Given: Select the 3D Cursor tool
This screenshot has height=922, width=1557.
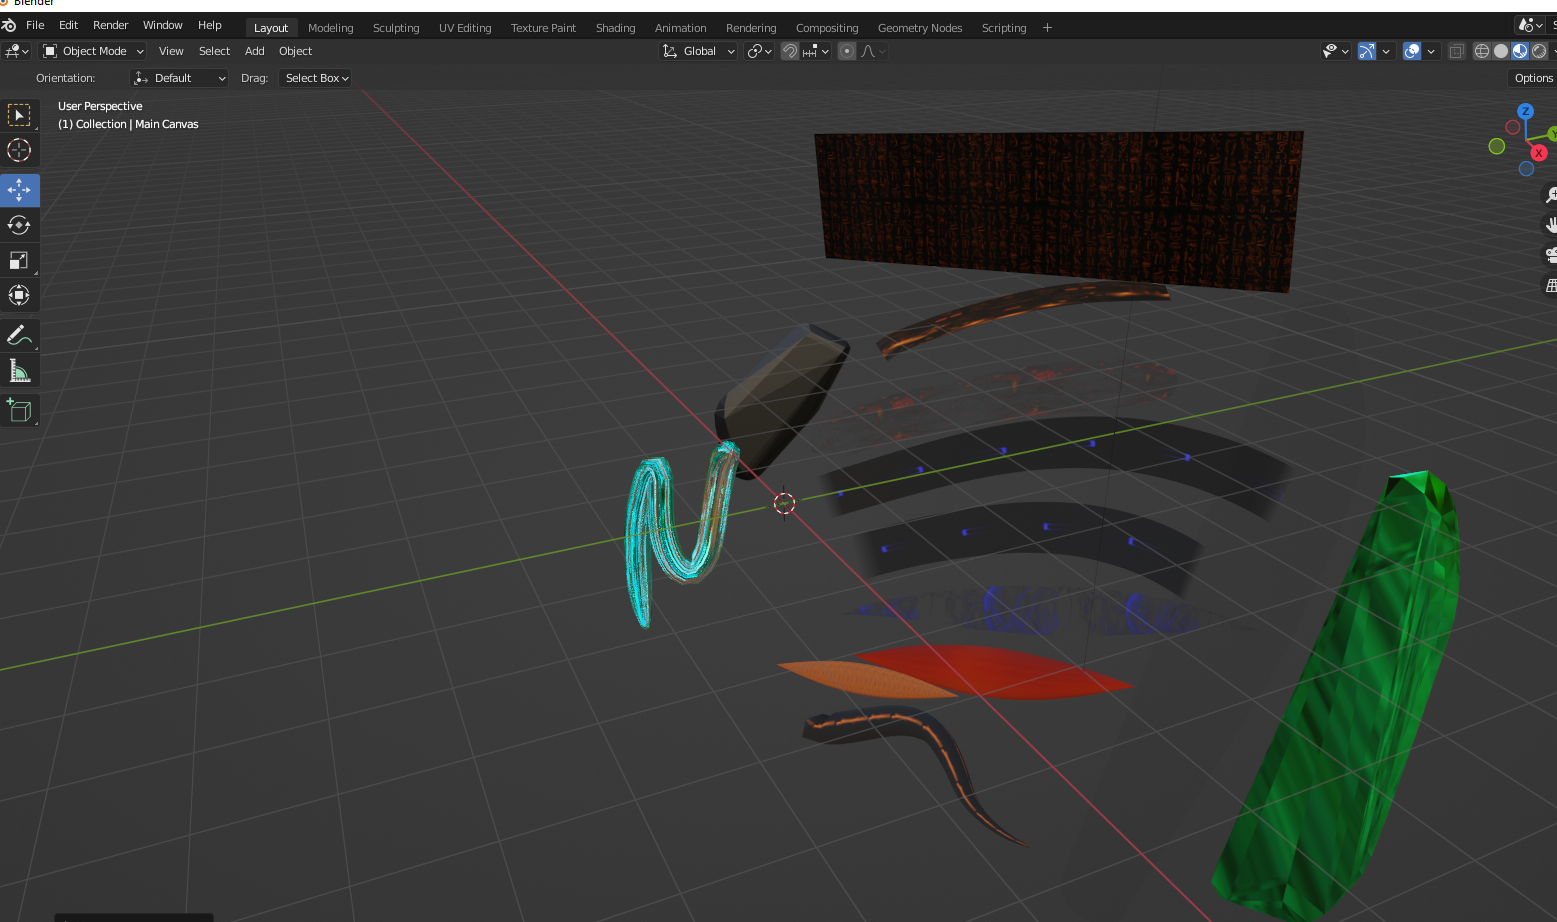Looking at the screenshot, I should 20,150.
